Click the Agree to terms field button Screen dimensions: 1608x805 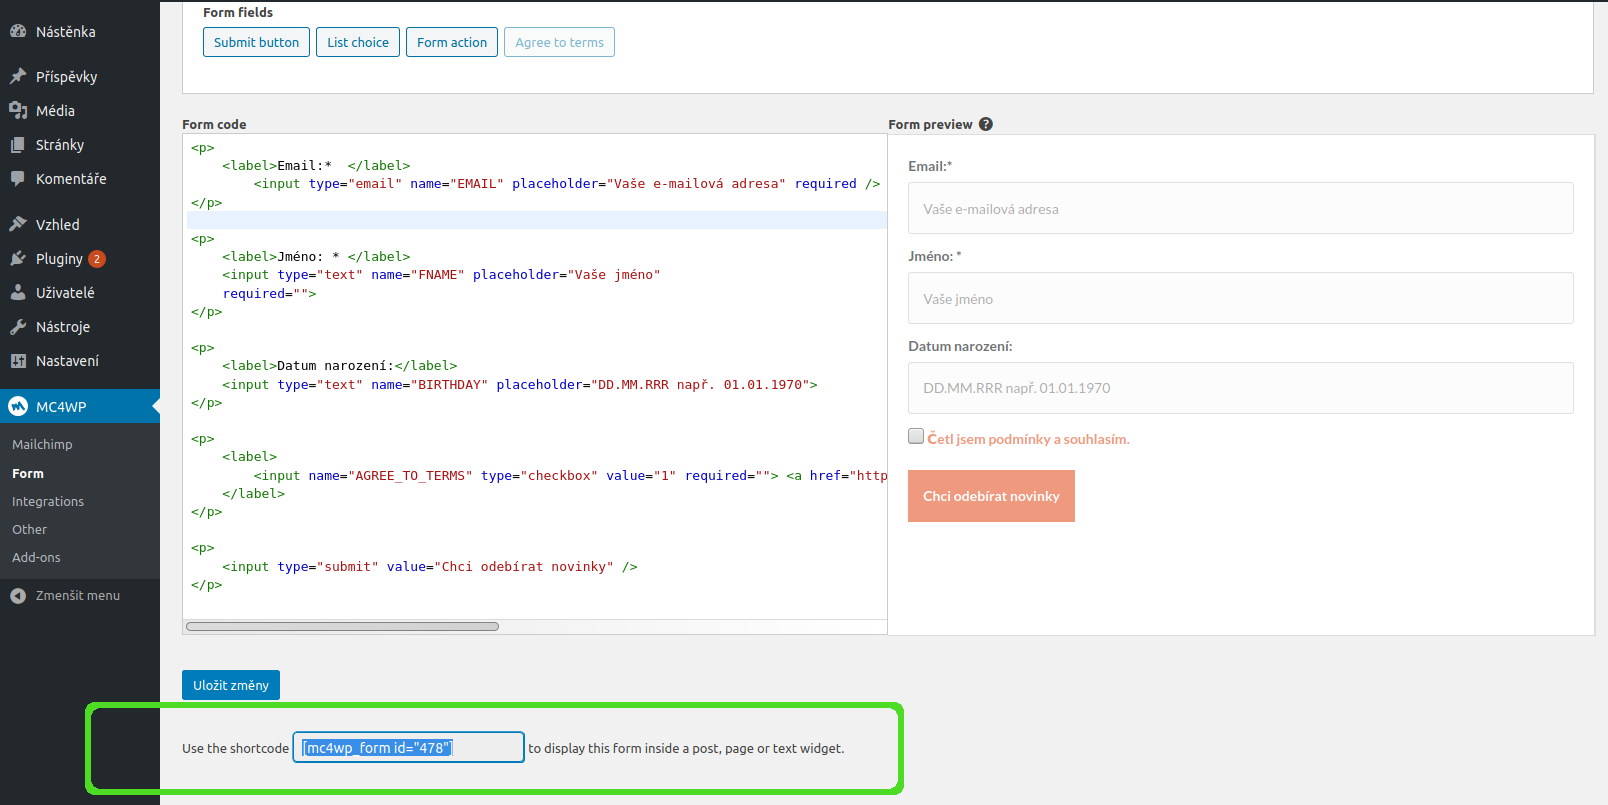pos(559,42)
